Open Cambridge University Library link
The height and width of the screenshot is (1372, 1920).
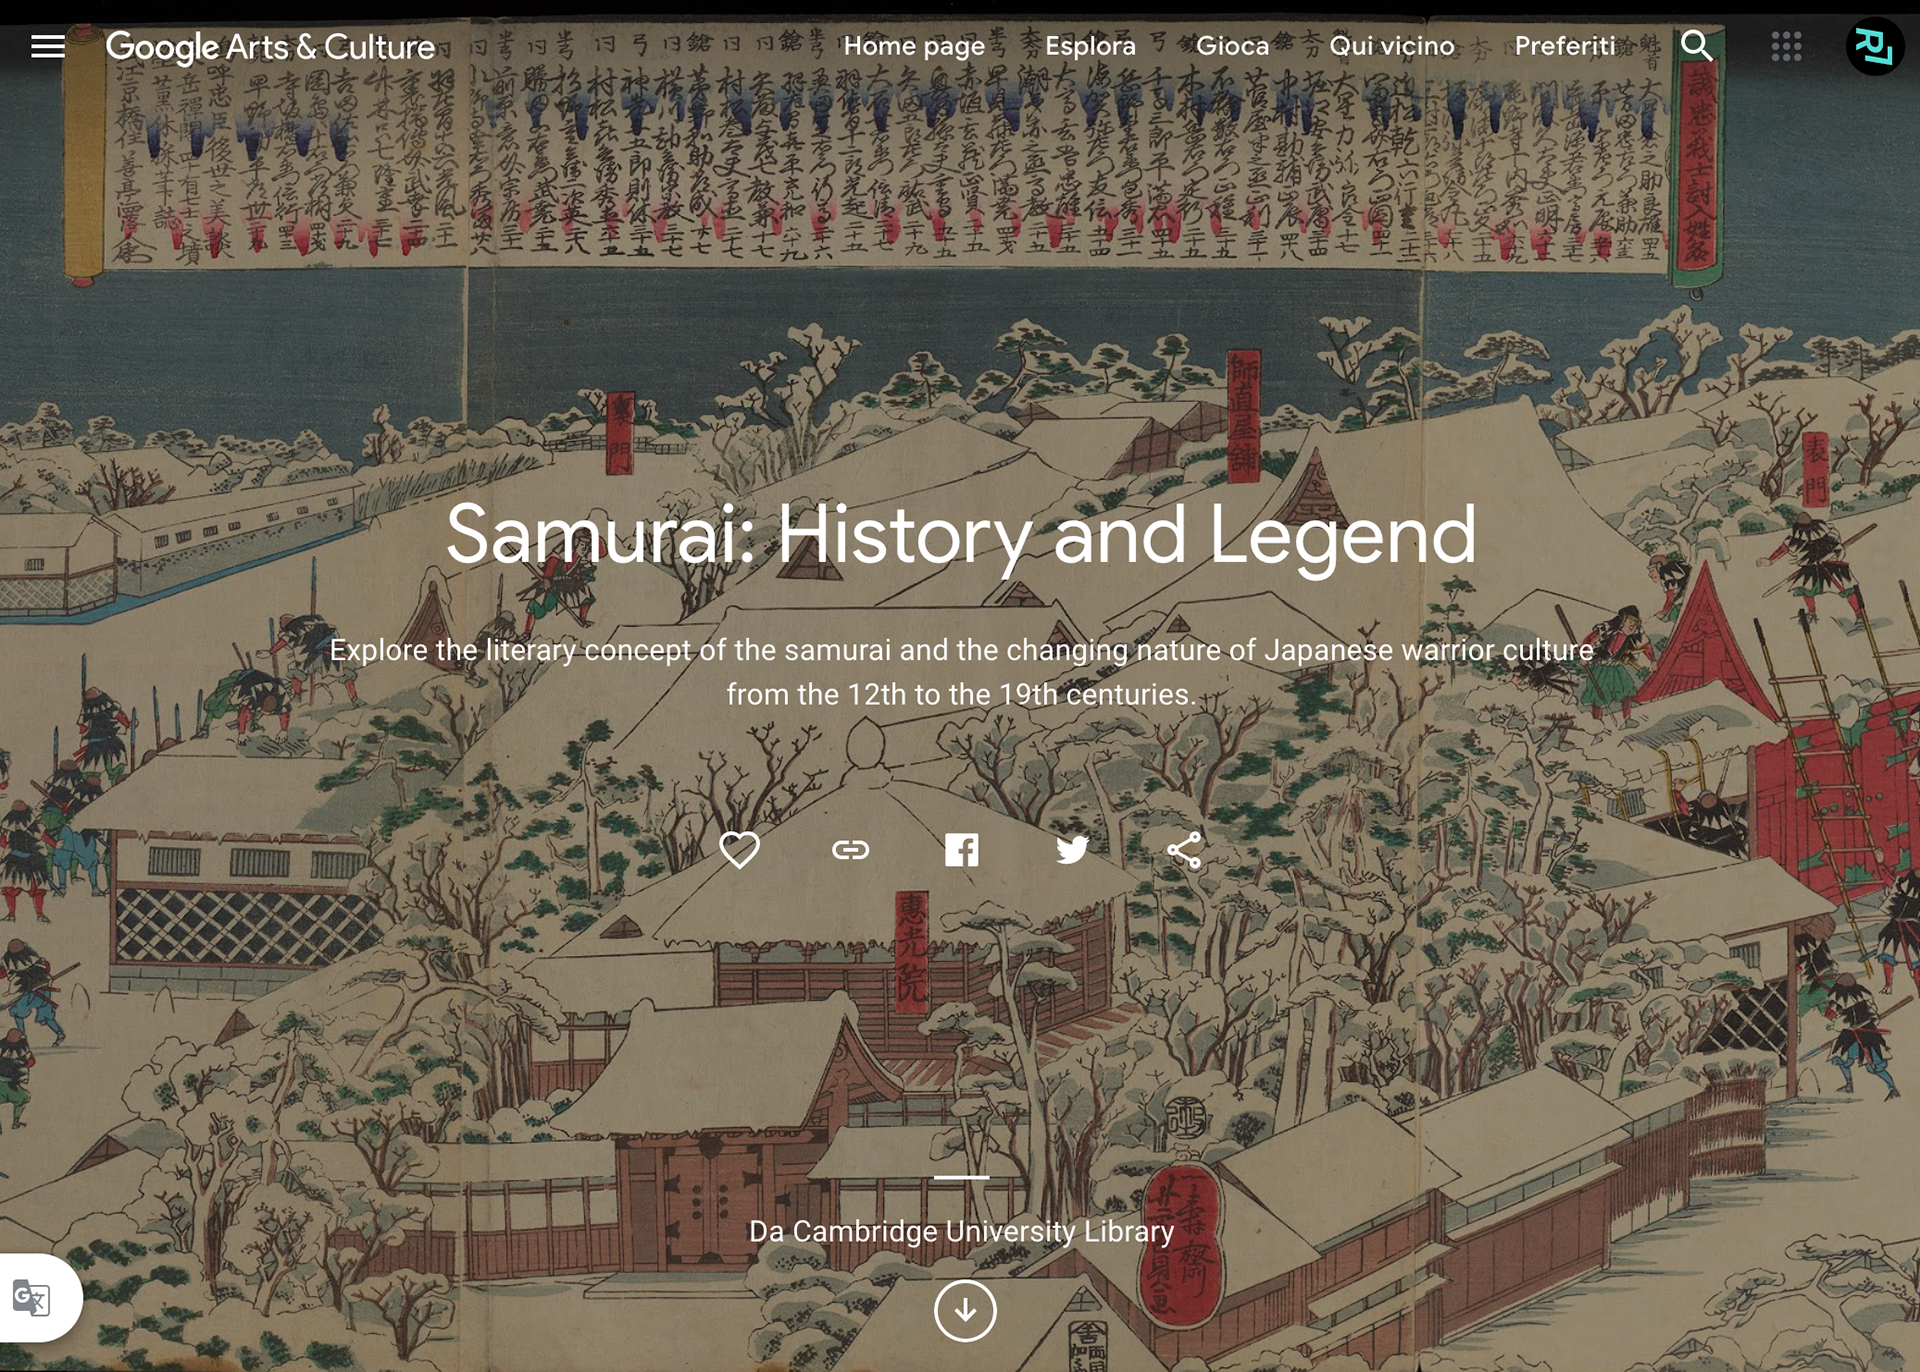pos(961,1231)
